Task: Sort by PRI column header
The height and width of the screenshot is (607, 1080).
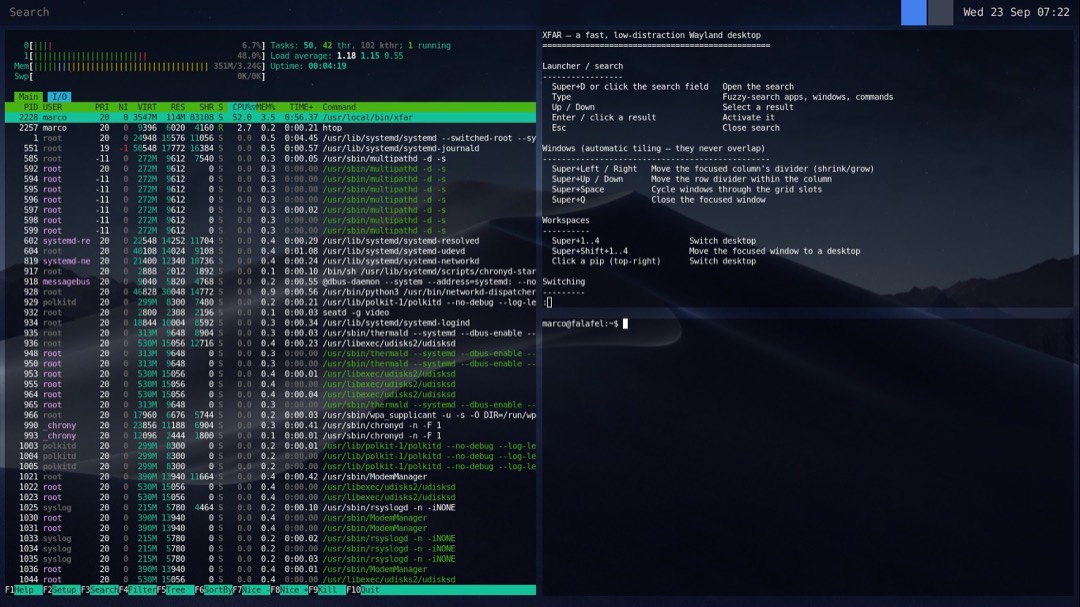Action: tap(102, 107)
